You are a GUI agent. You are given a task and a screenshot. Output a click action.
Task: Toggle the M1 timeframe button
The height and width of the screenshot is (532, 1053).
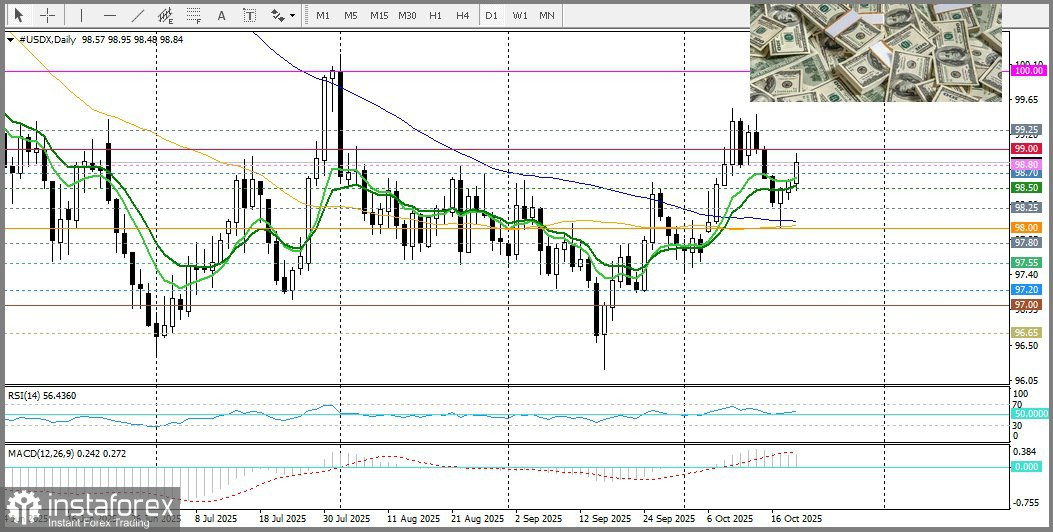(322, 15)
